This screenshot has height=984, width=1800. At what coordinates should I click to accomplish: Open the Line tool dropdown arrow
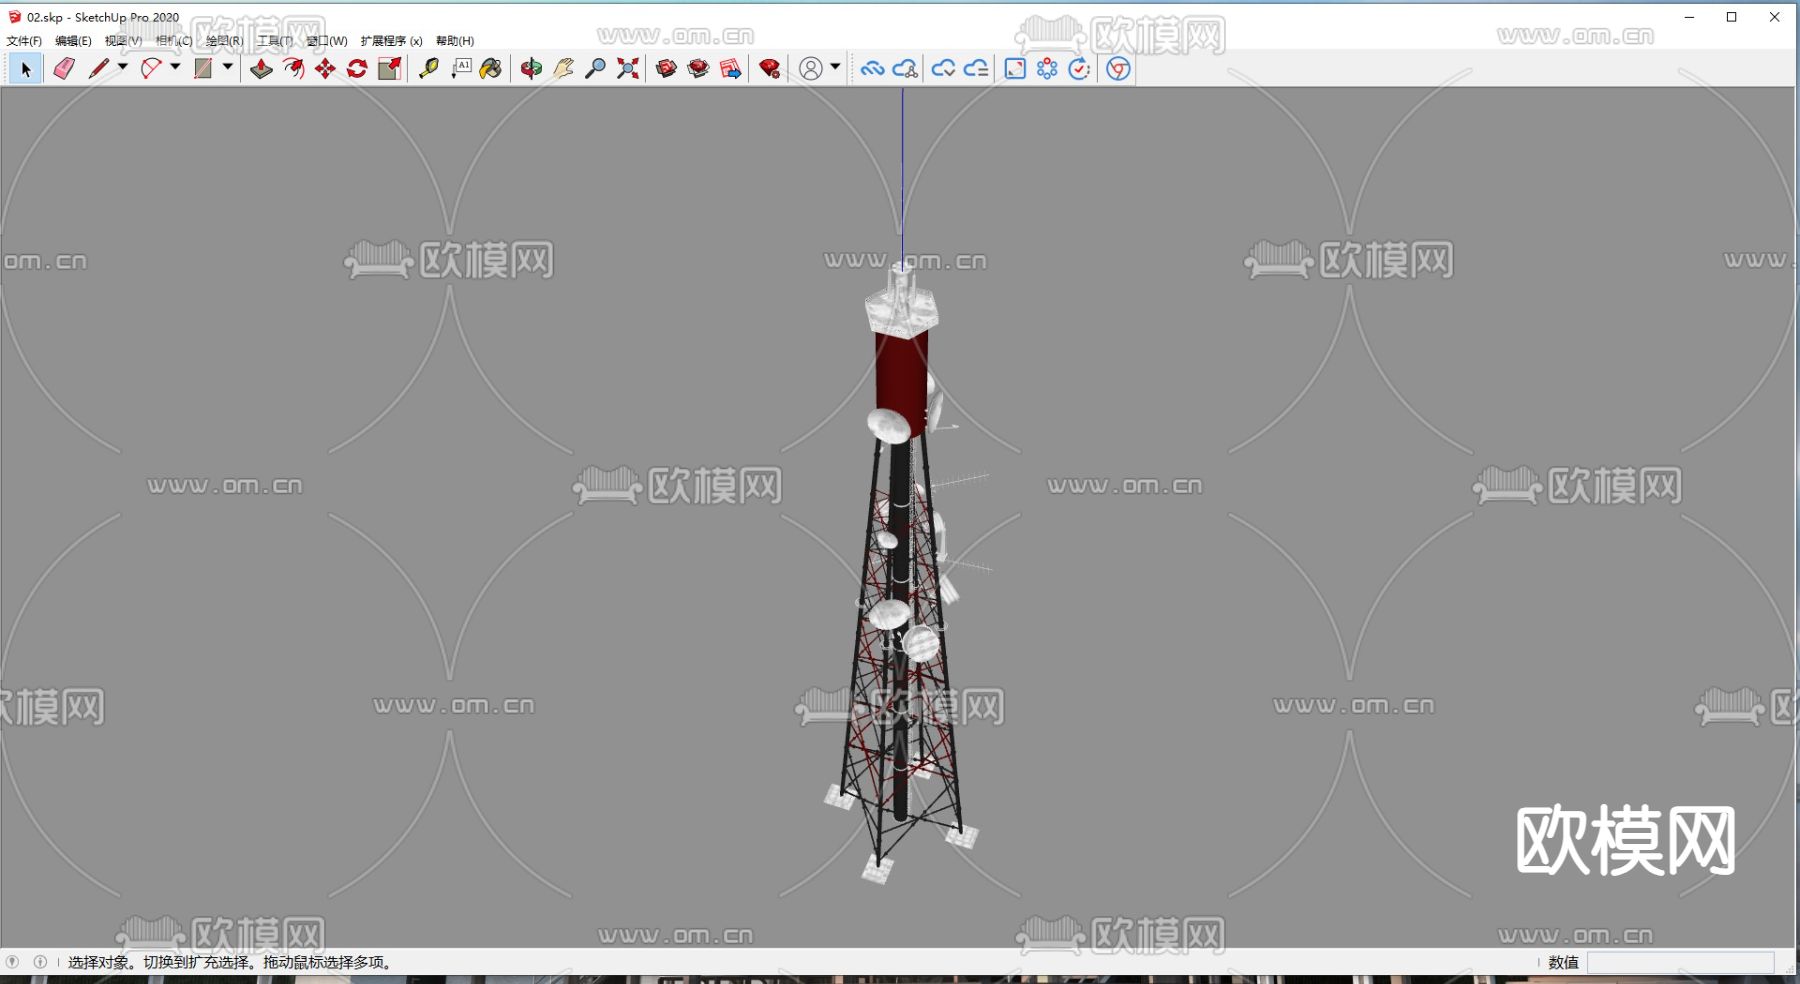(122, 68)
